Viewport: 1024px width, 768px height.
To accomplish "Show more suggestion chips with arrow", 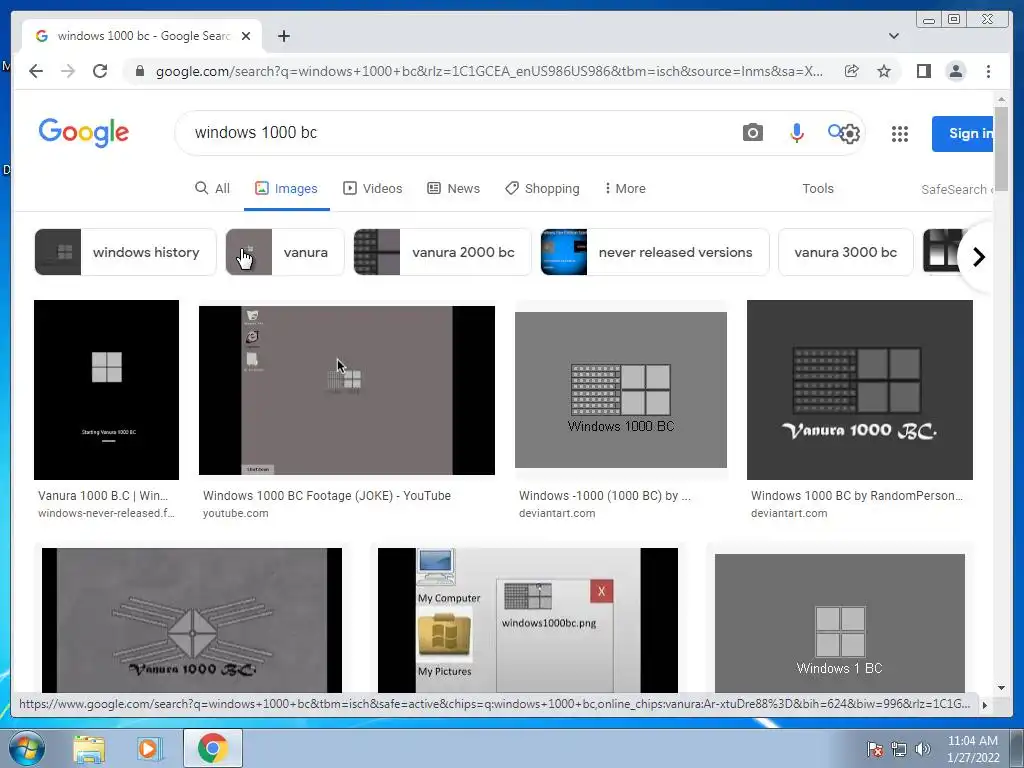I will [x=978, y=257].
